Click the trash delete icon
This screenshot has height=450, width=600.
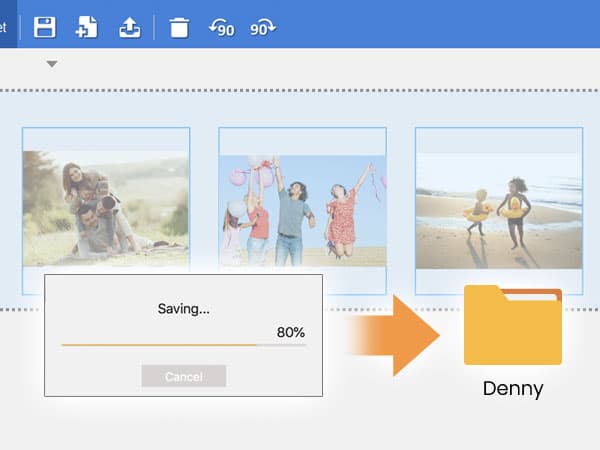(179, 27)
